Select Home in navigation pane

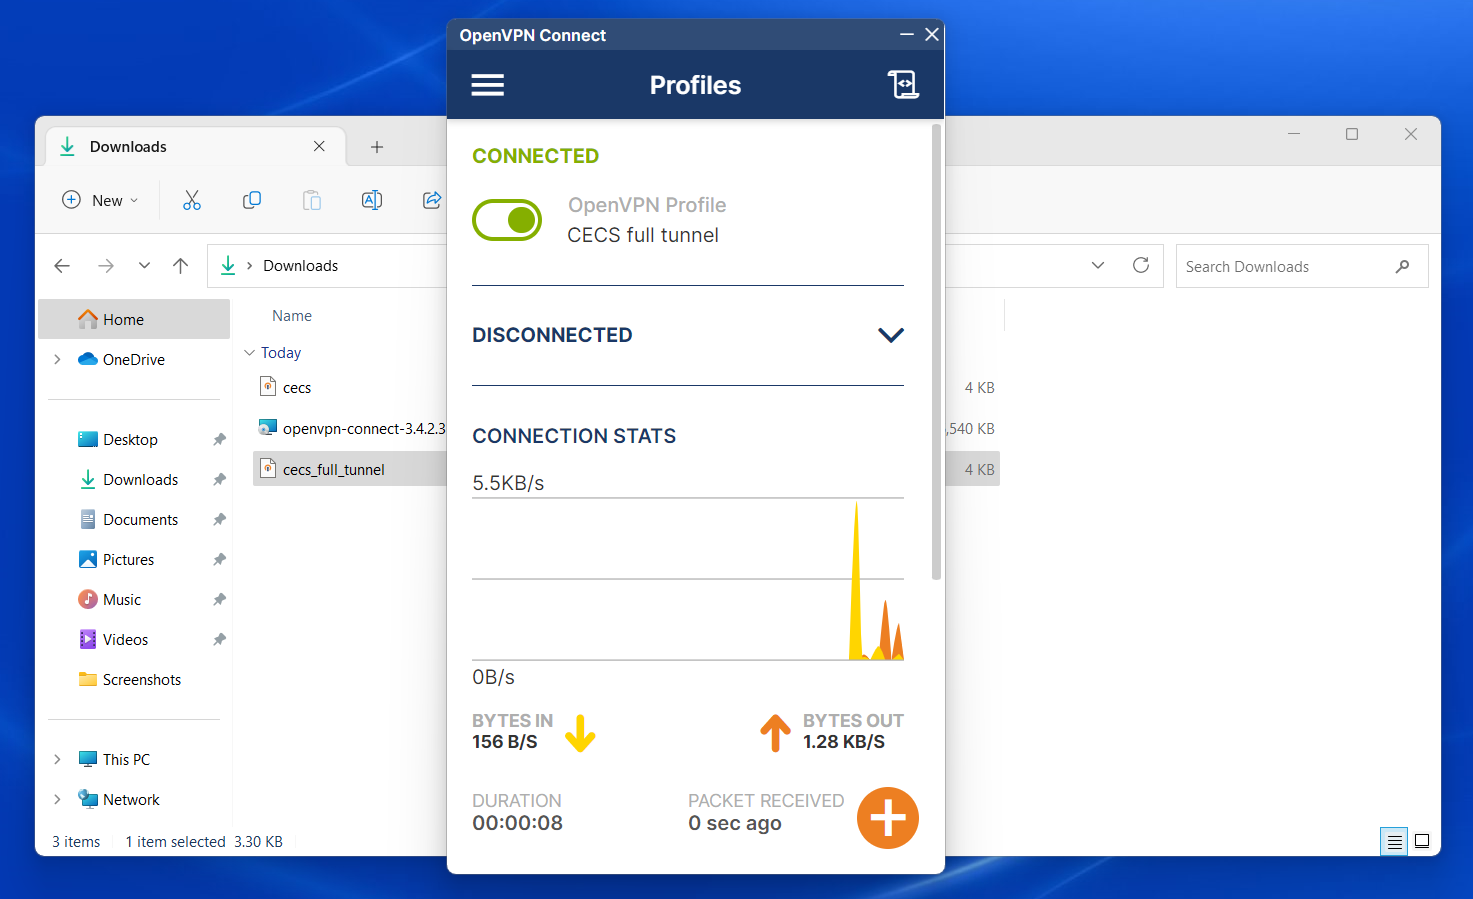pyautogui.click(x=134, y=320)
